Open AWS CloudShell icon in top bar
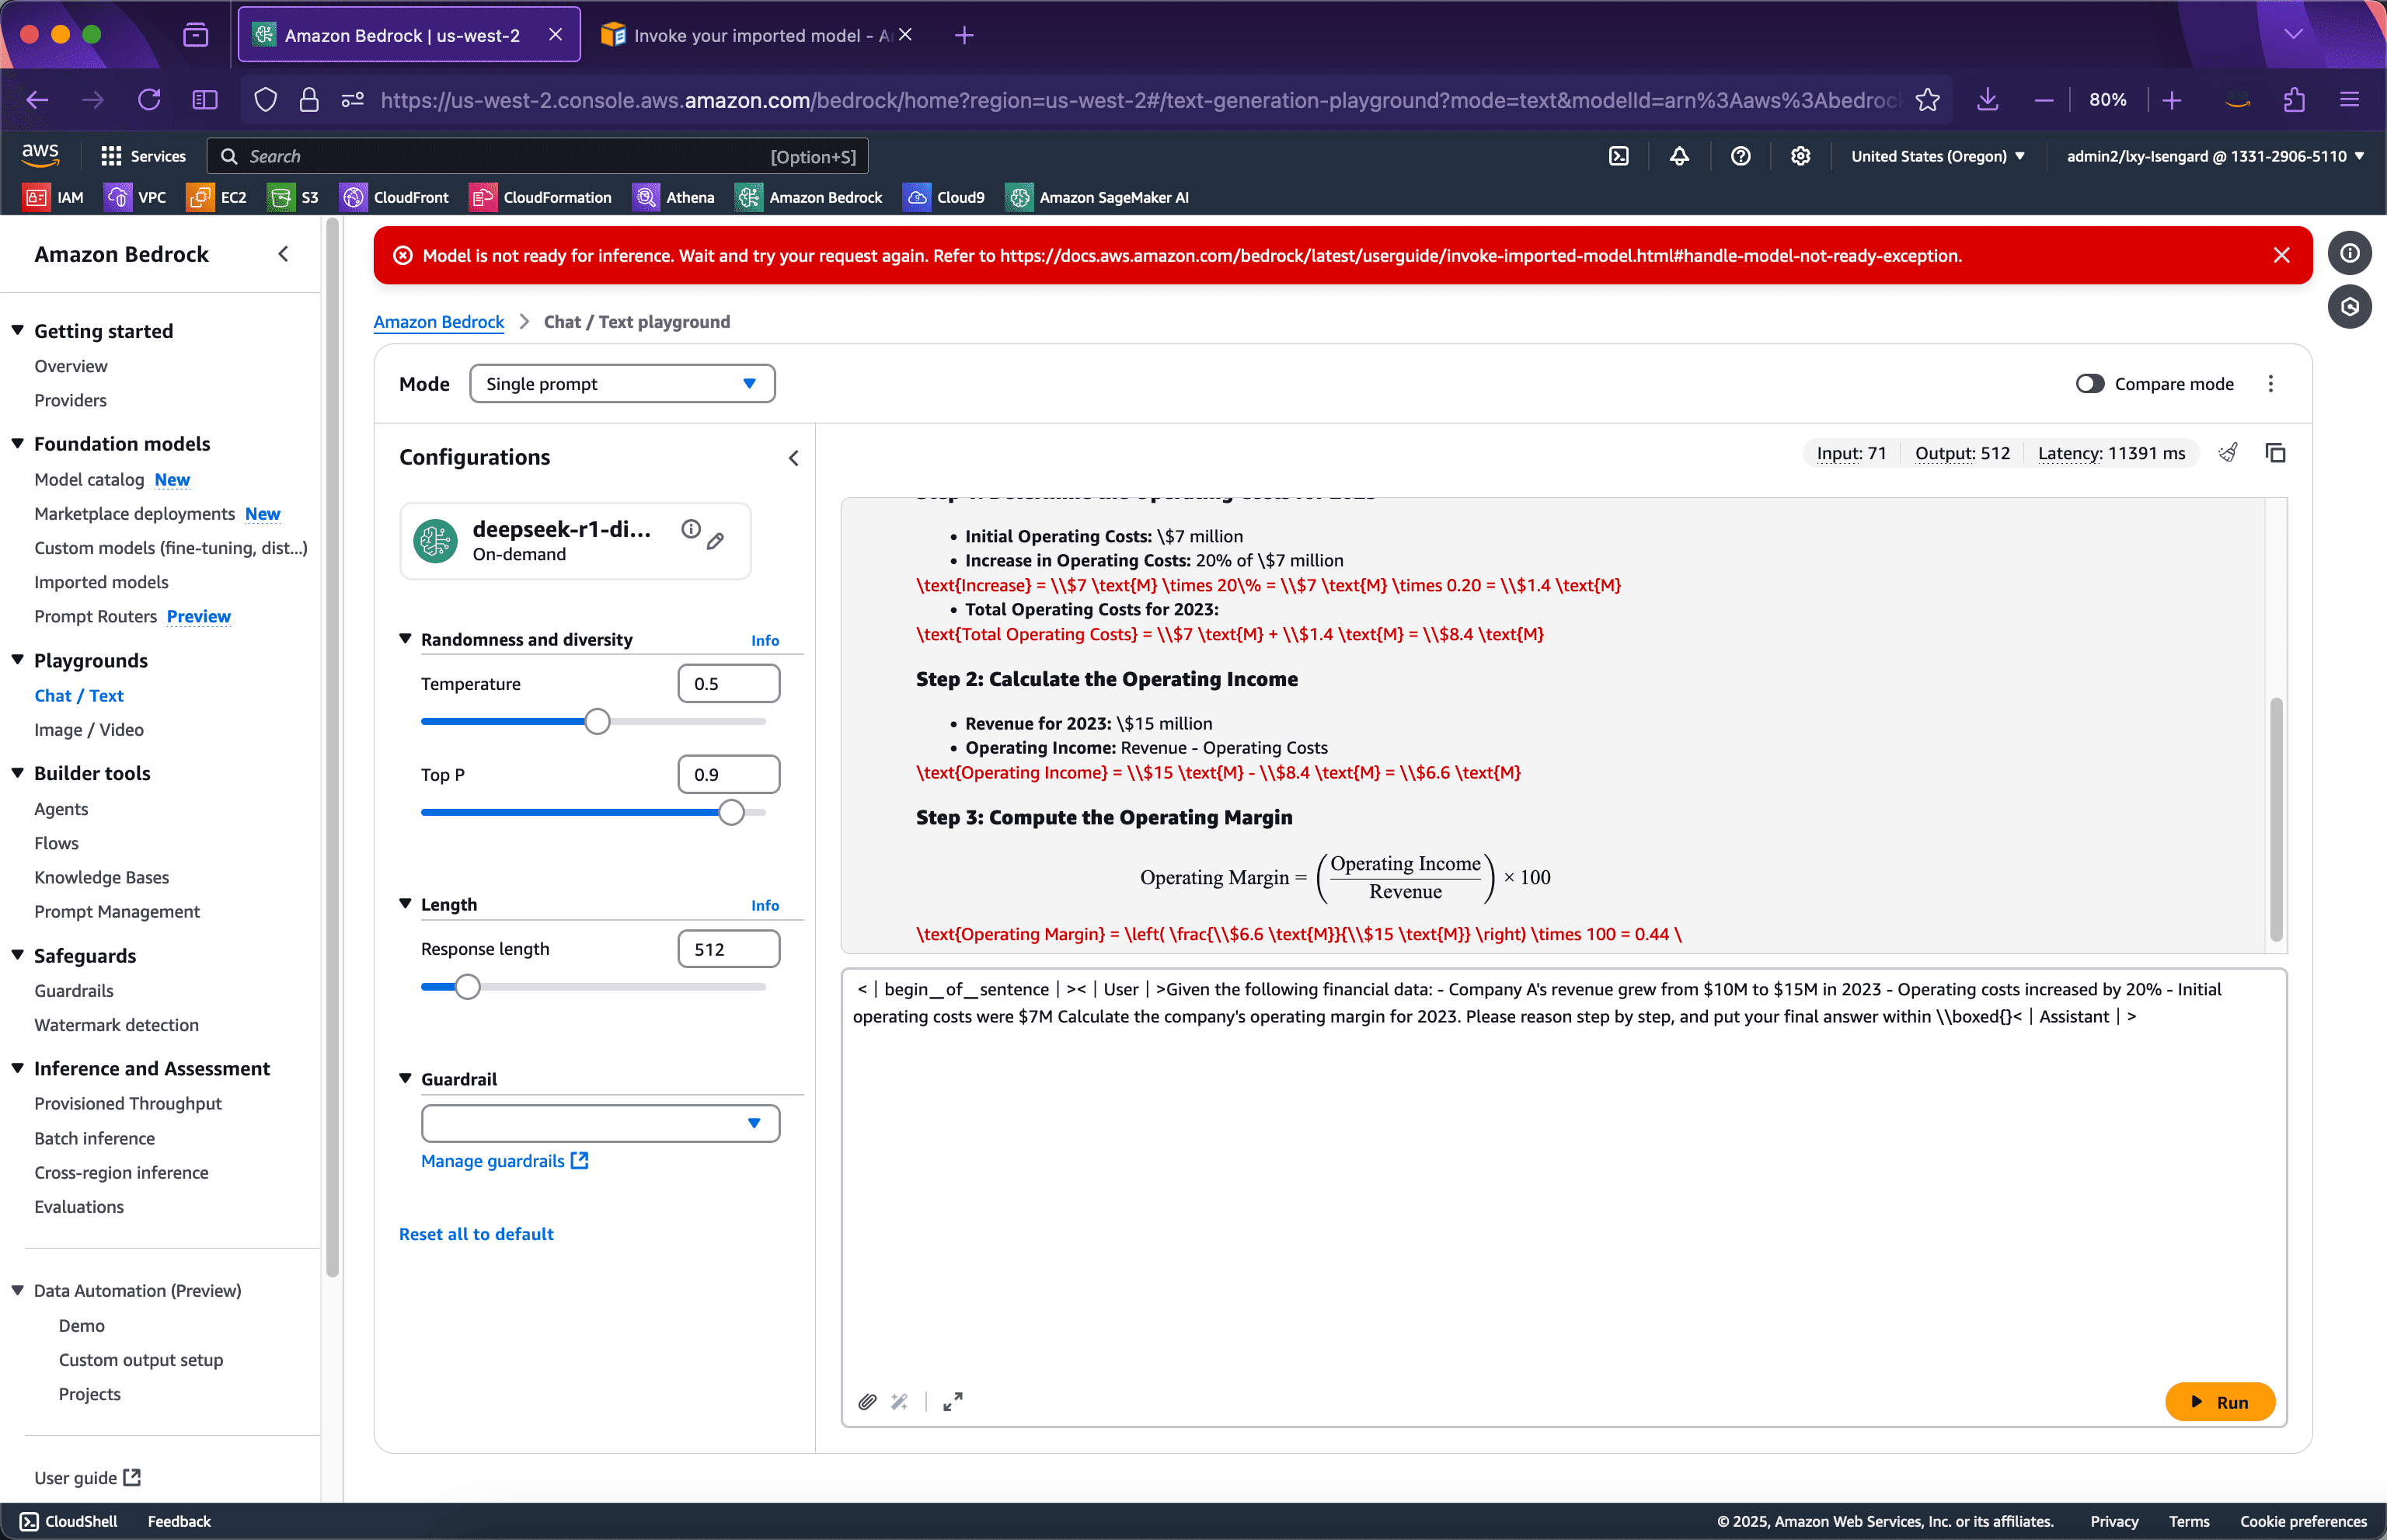The image size is (2387, 1540). pyautogui.click(x=1618, y=156)
